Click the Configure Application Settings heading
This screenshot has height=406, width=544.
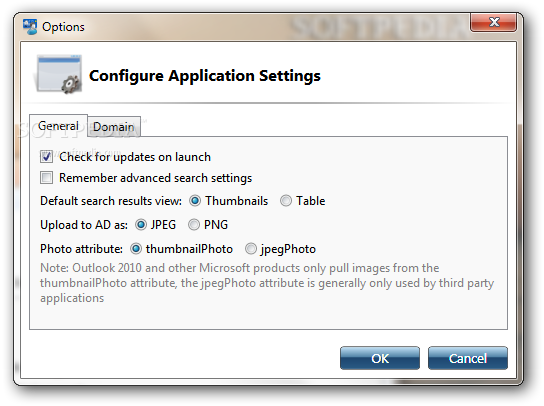coord(205,76)
